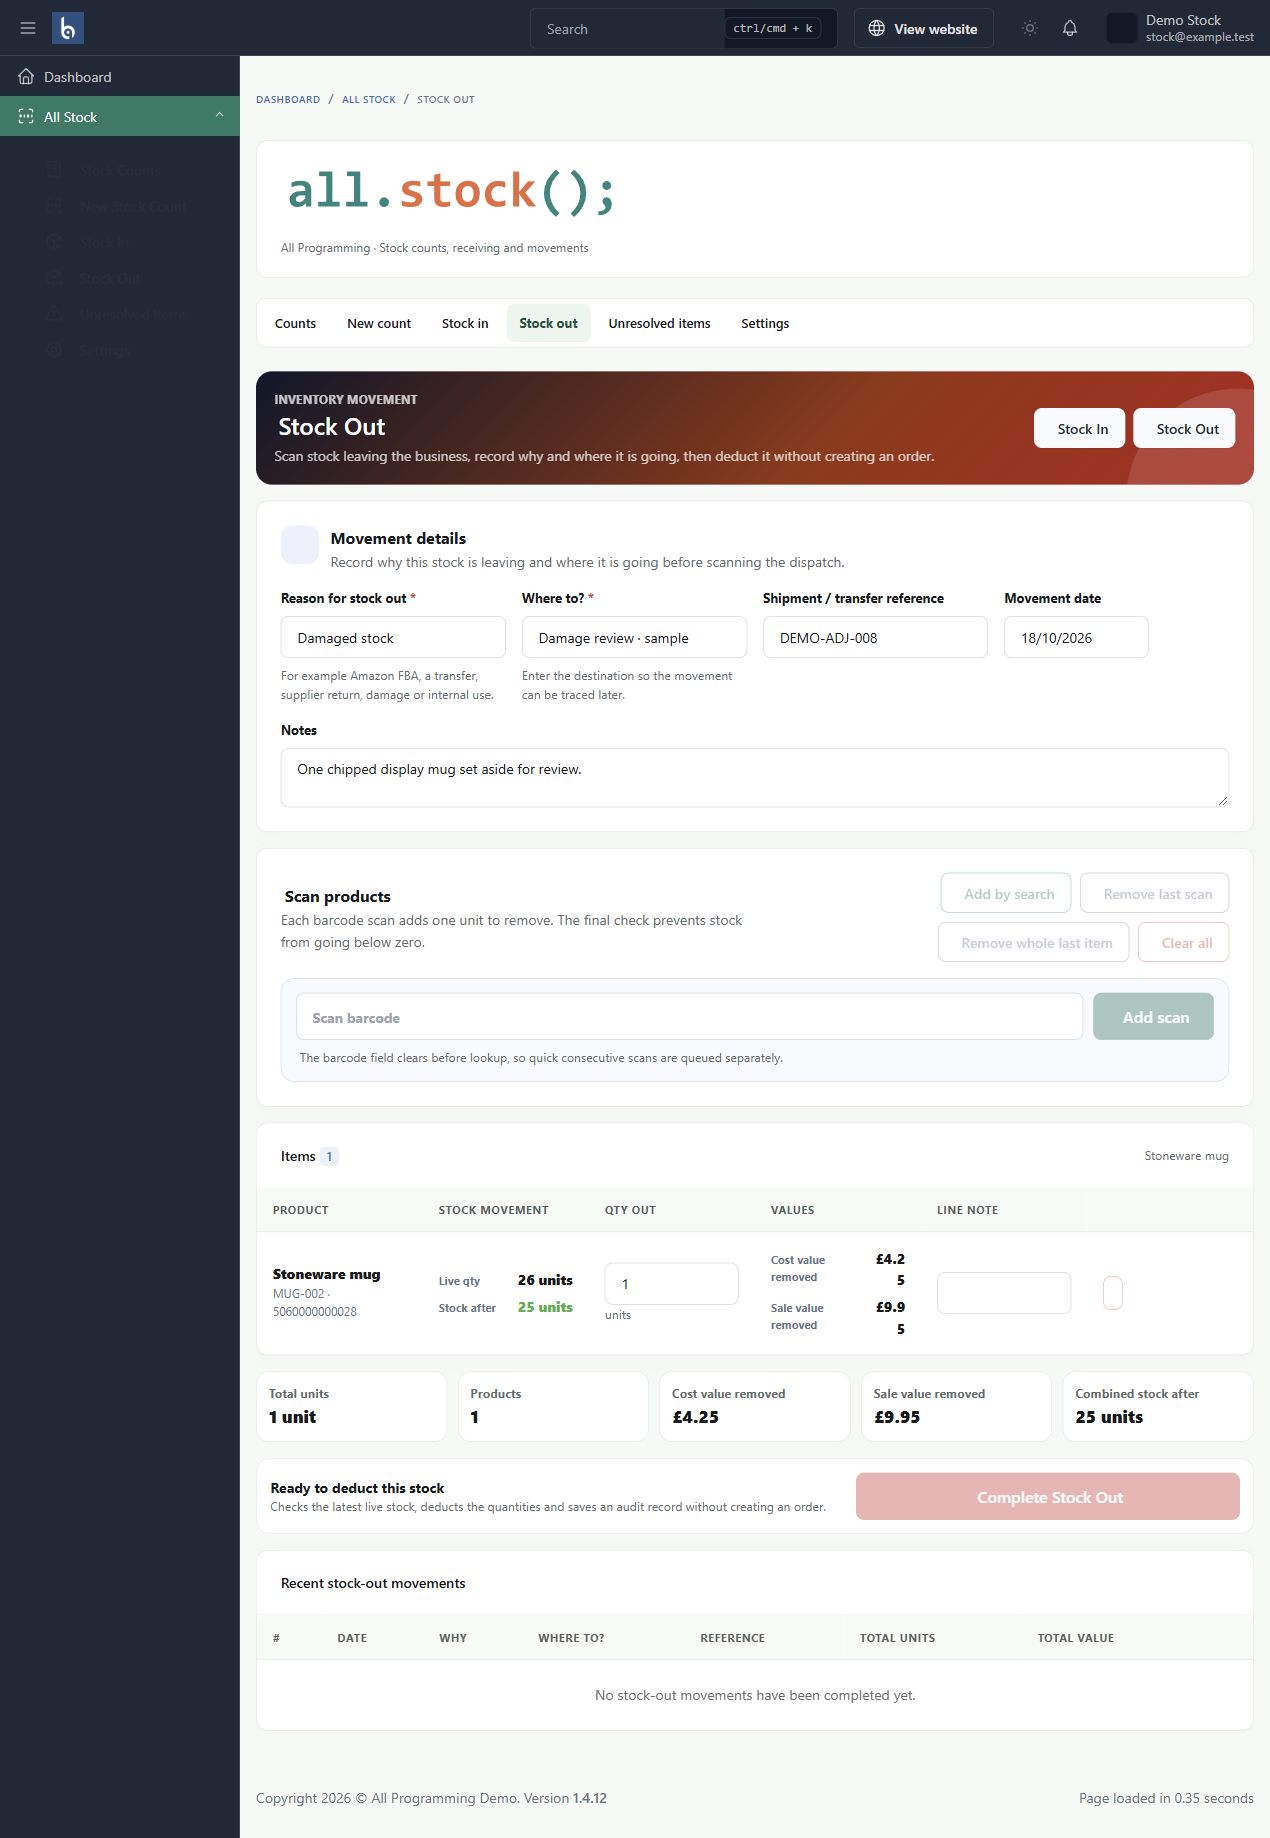Switch to the New count tab

(x=379, y=324)
